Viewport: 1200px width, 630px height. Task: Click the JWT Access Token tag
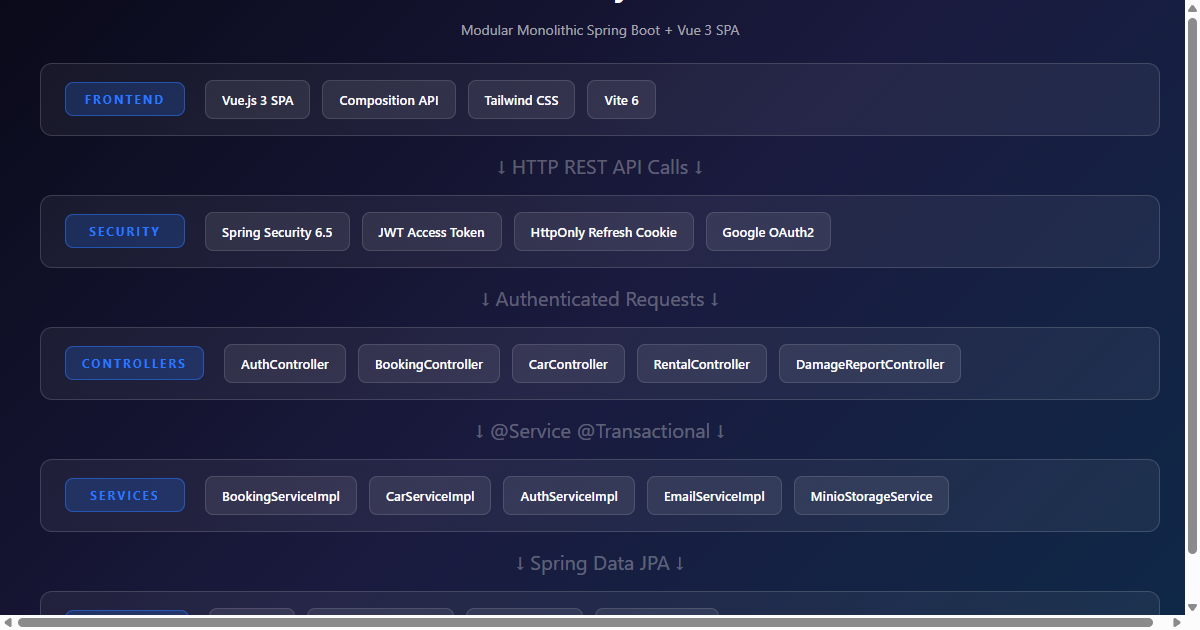pyautogui.click(x=431, y=232)
